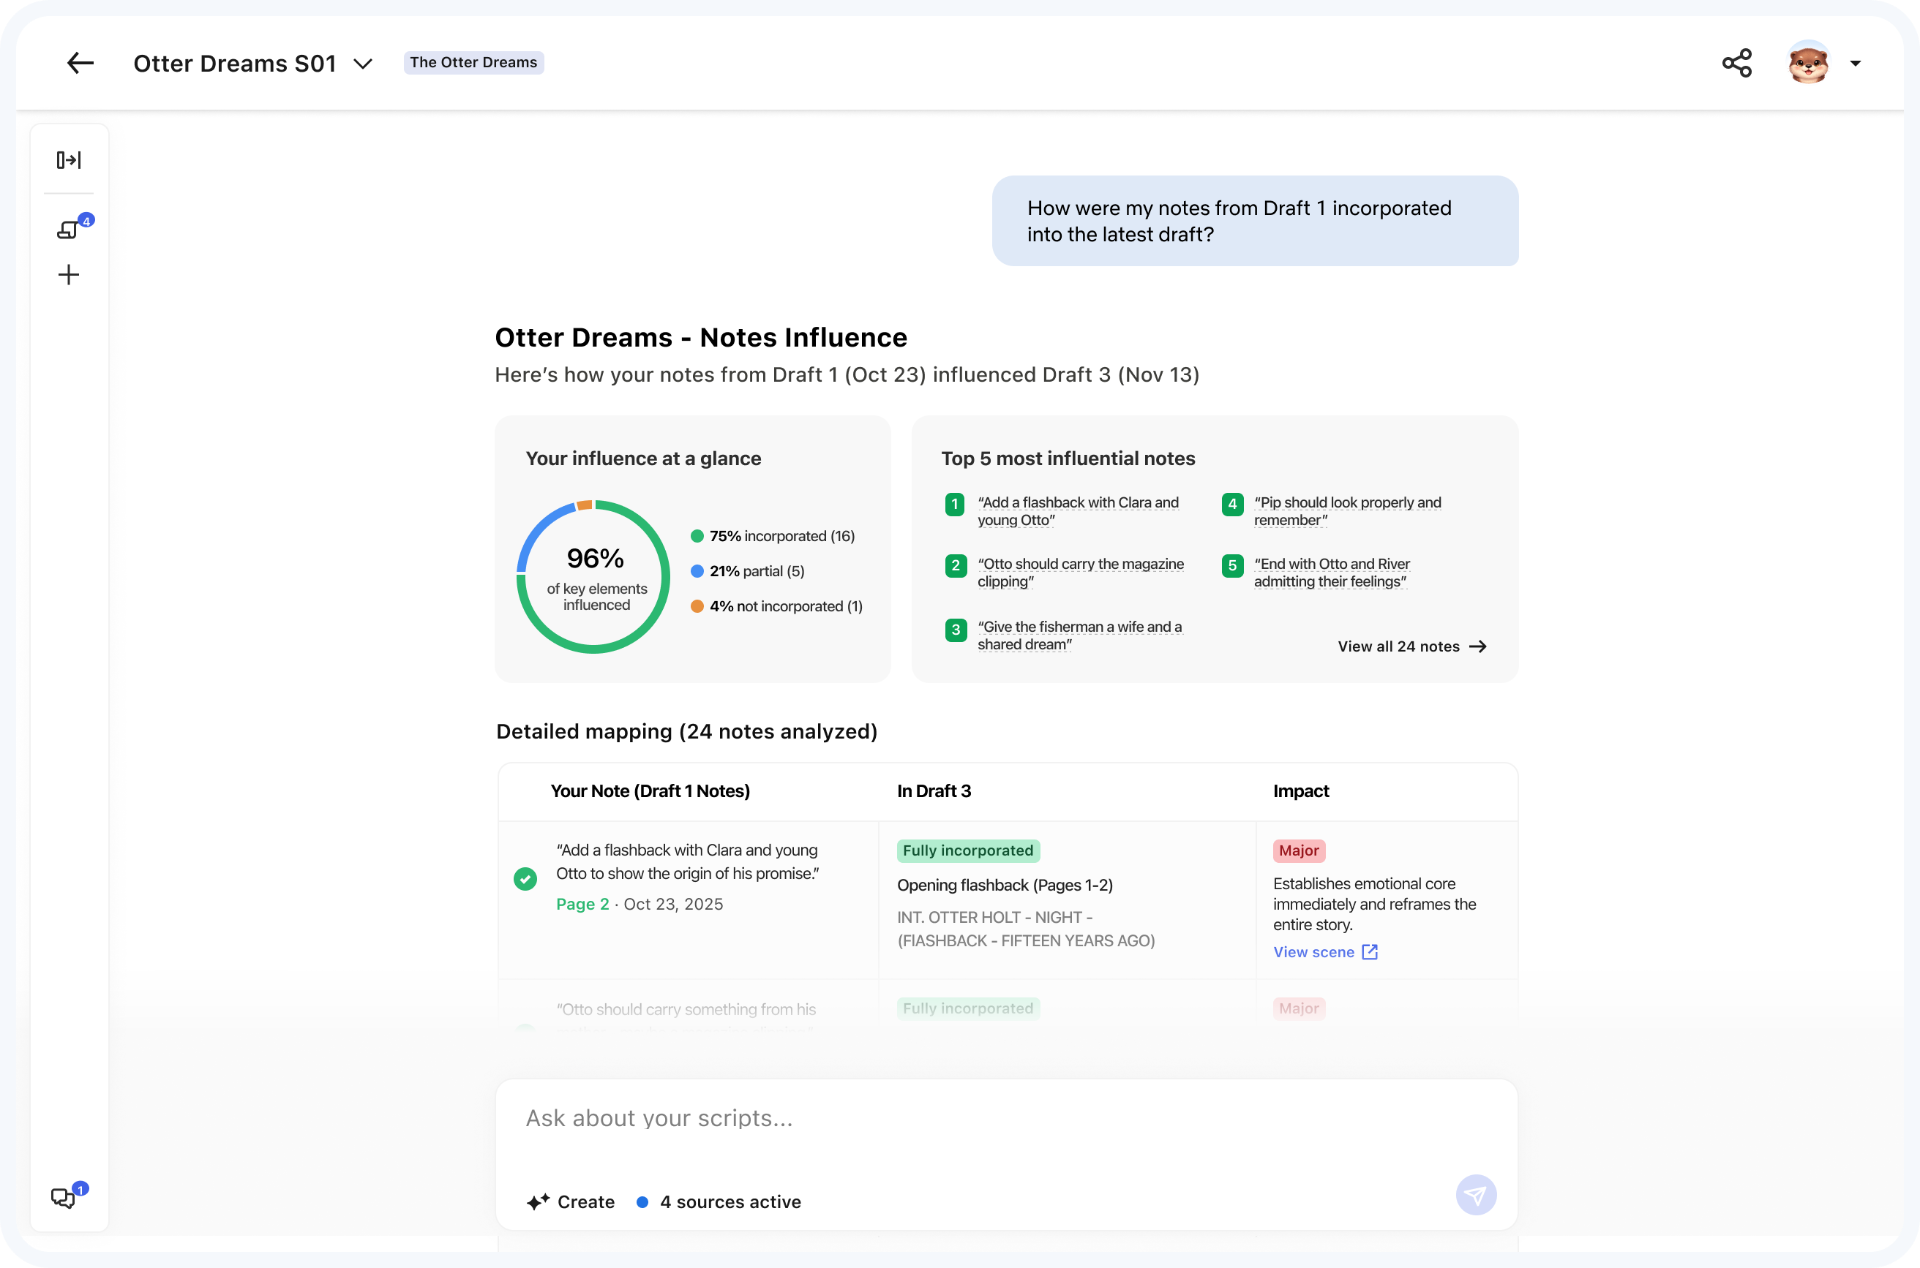The height and width of the screenshot is (1268, 1920).
Task: Click 4 sources active indicator
Action: tap(719, 1202)
